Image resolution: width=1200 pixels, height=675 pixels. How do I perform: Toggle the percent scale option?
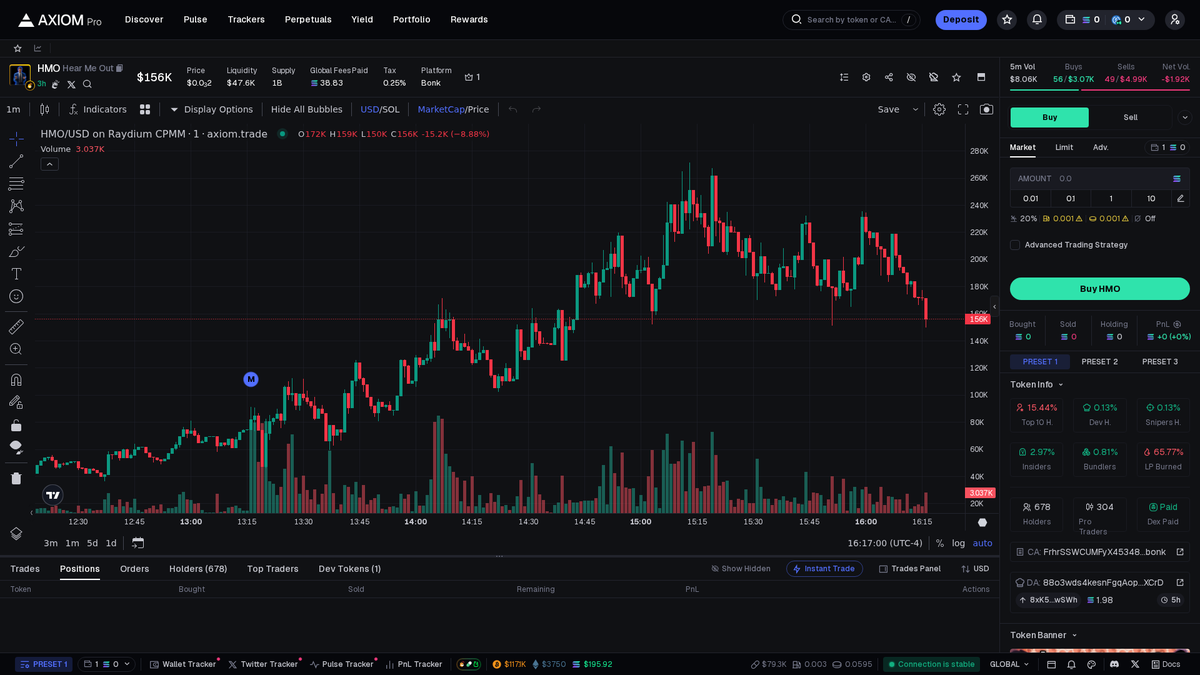(x=940, y=543)
